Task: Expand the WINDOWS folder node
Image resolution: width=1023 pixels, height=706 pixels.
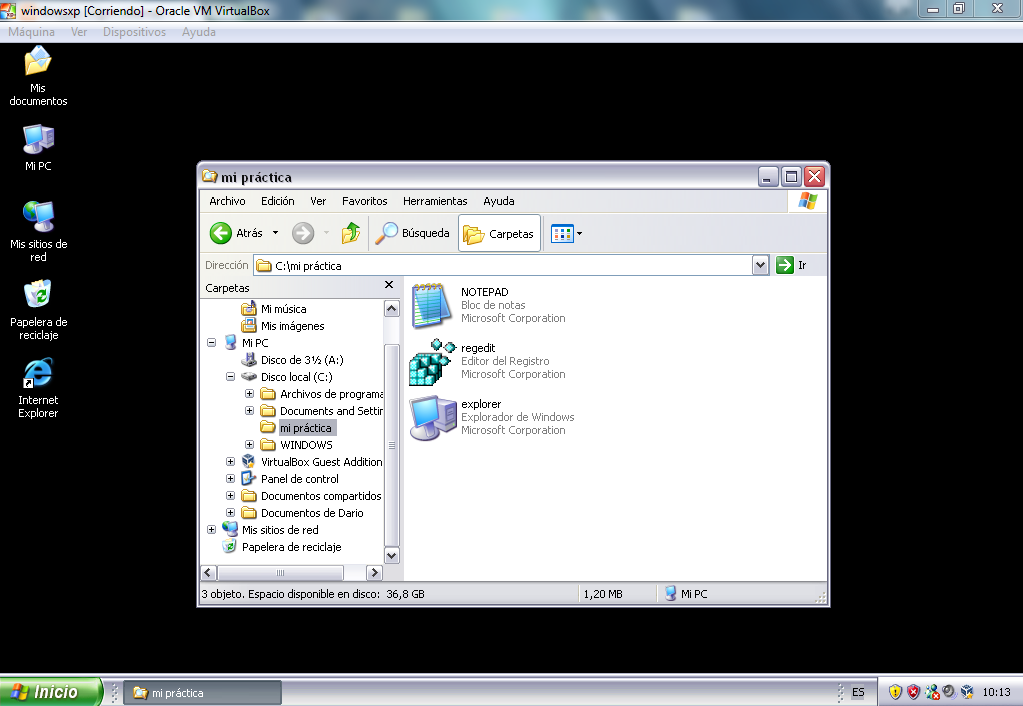Action: (249, 444)
